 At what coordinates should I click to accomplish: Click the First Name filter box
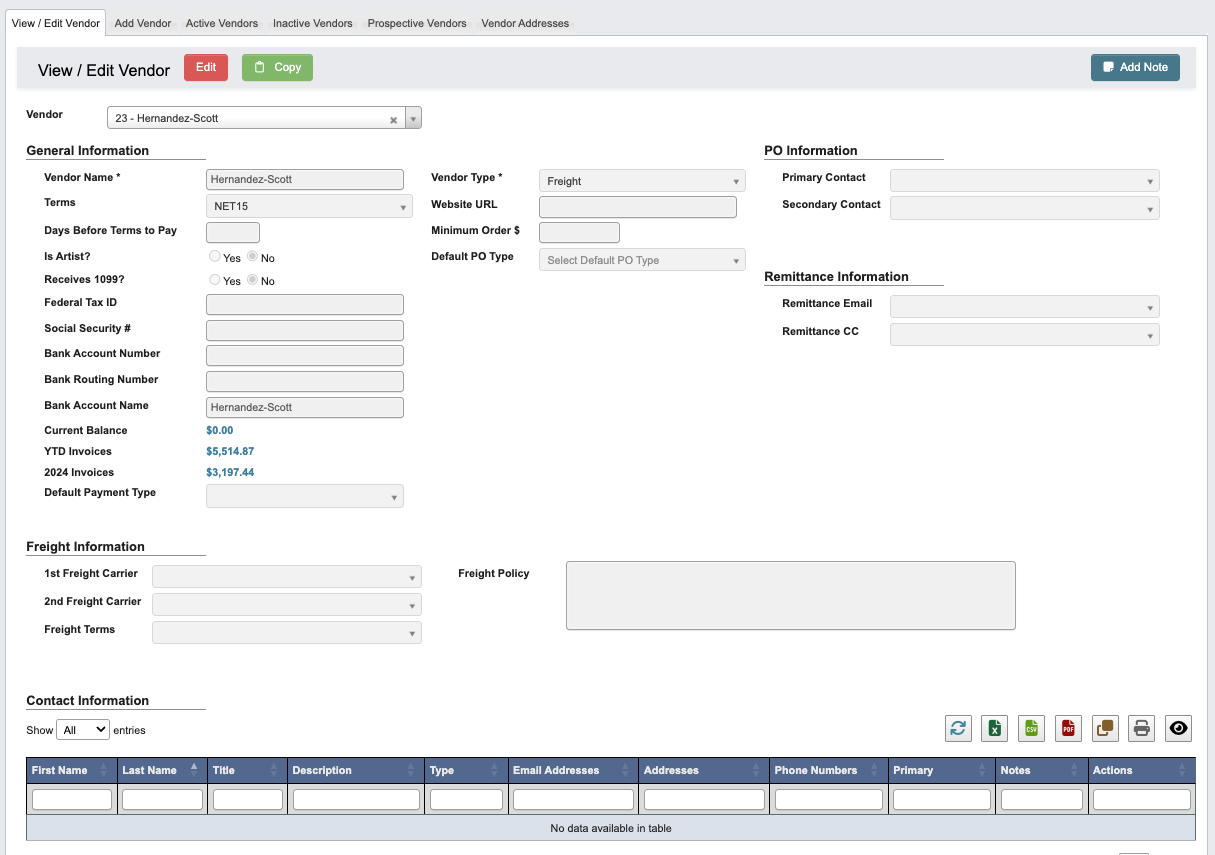point(72,800)
